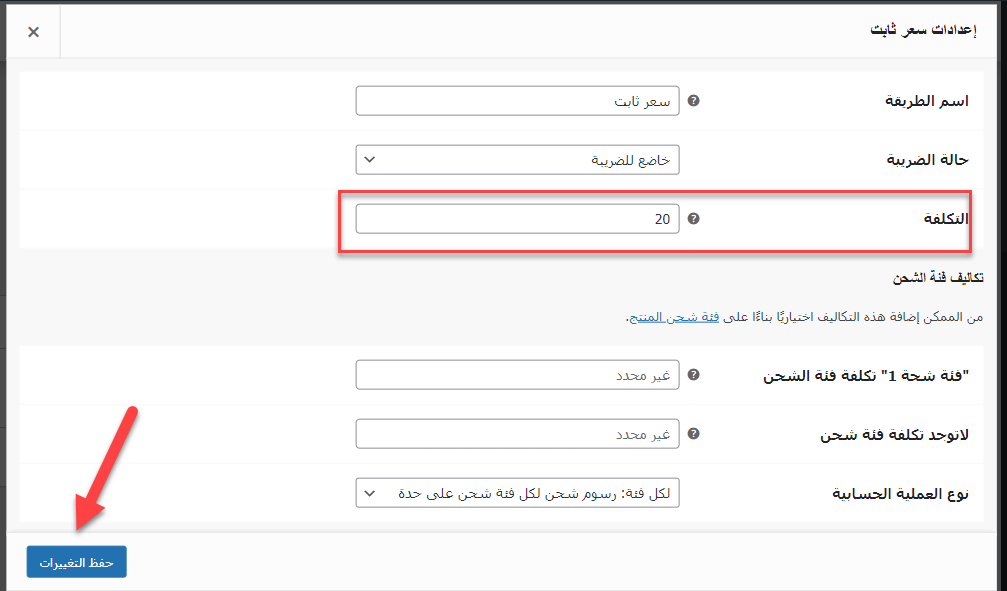The image size is (1007, 591).
Task: Click the اسم الطريقة label
Action: [x=927, y=101]
